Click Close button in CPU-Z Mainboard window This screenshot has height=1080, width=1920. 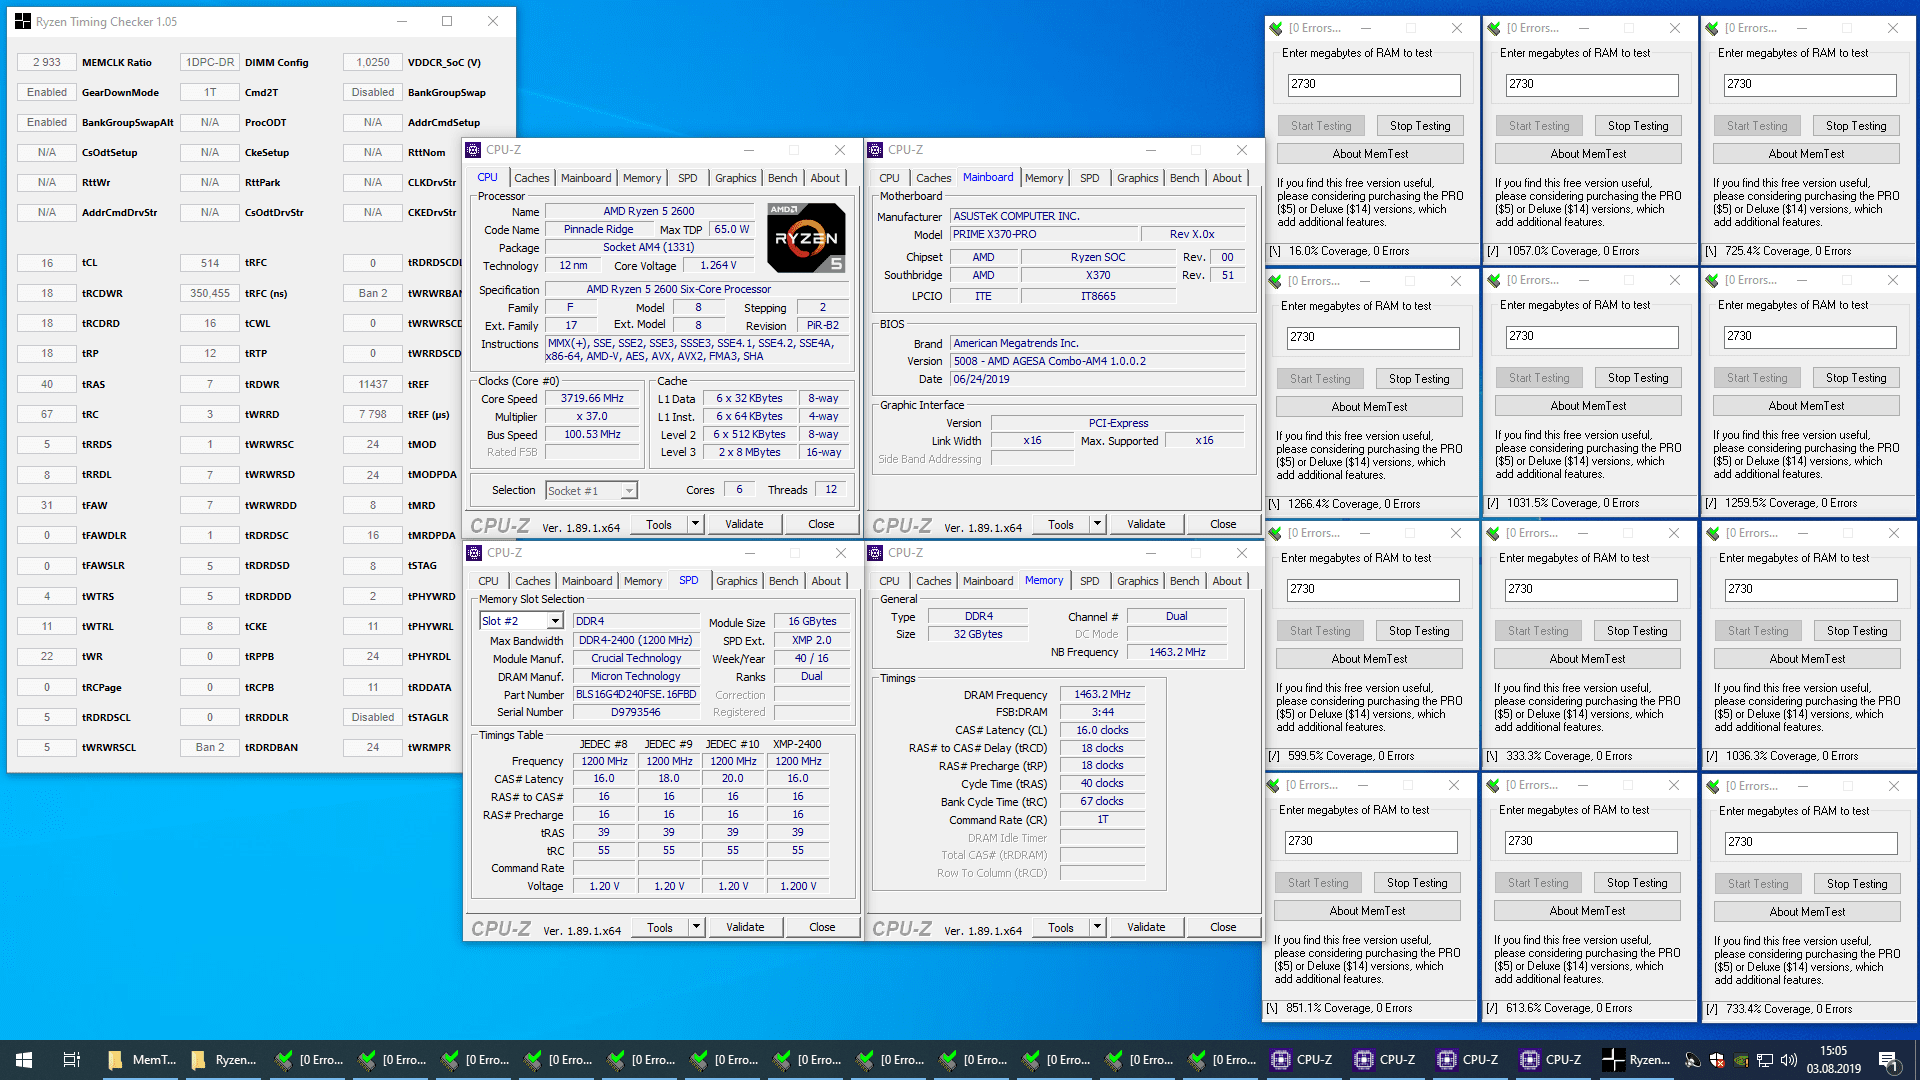[x=1223, y=524]
